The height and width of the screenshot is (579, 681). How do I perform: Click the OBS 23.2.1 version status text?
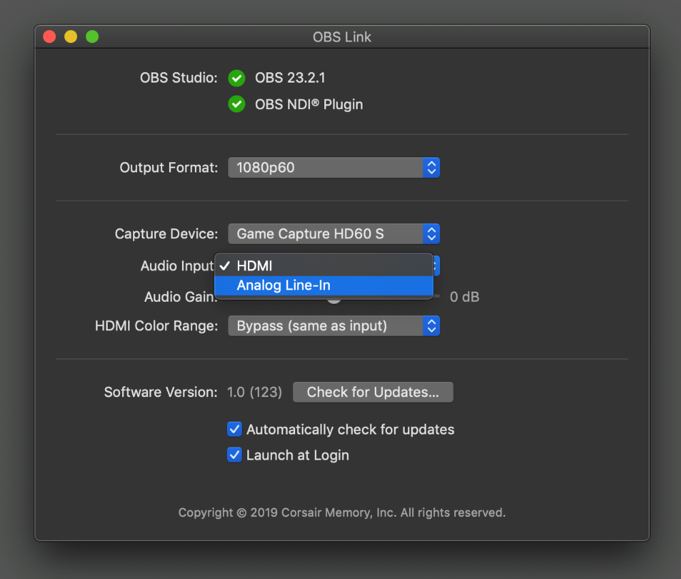(x=290, y=78)
